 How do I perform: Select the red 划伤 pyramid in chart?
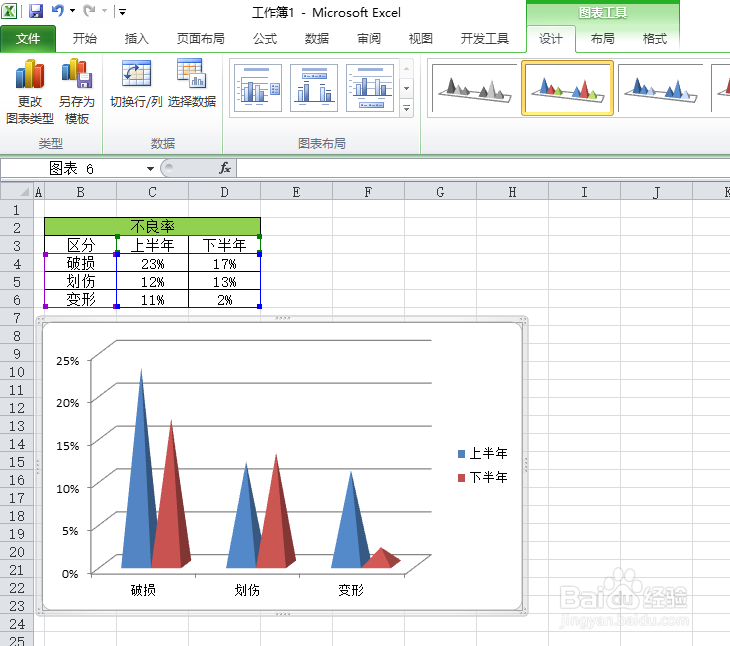pos(277,521)
